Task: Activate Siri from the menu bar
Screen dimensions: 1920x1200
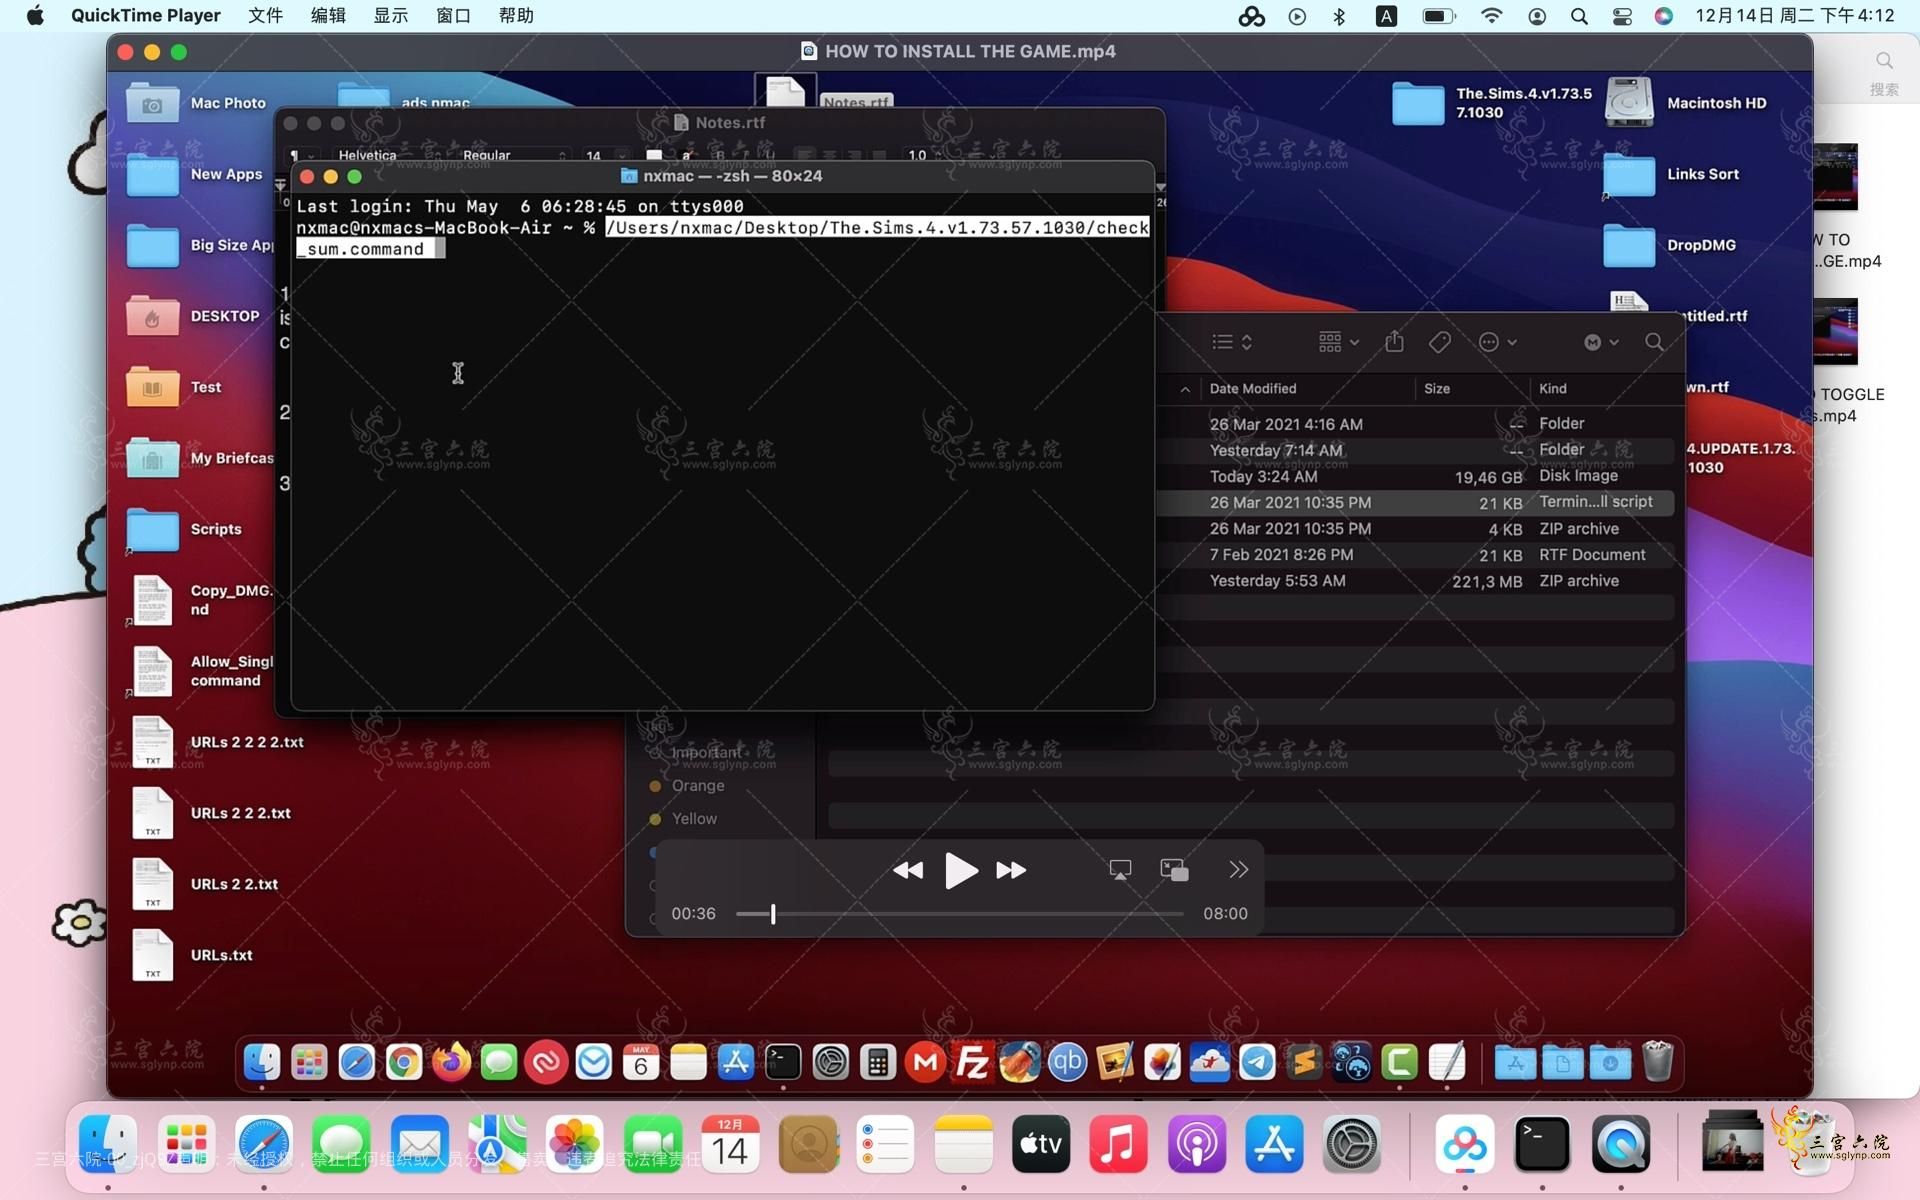Action: 1664,16
